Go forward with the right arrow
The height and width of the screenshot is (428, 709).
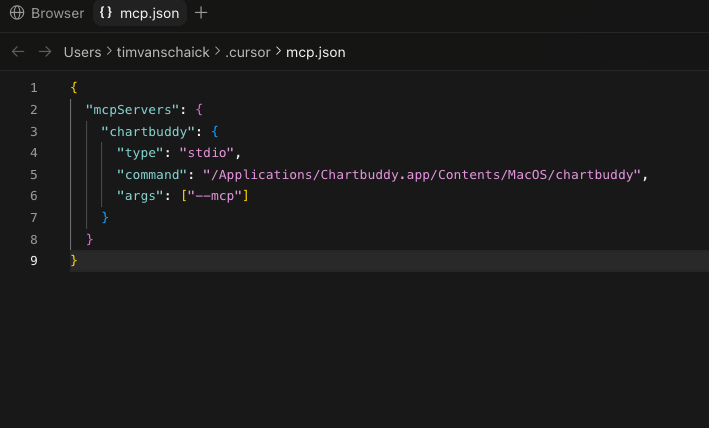click(45, 52)
